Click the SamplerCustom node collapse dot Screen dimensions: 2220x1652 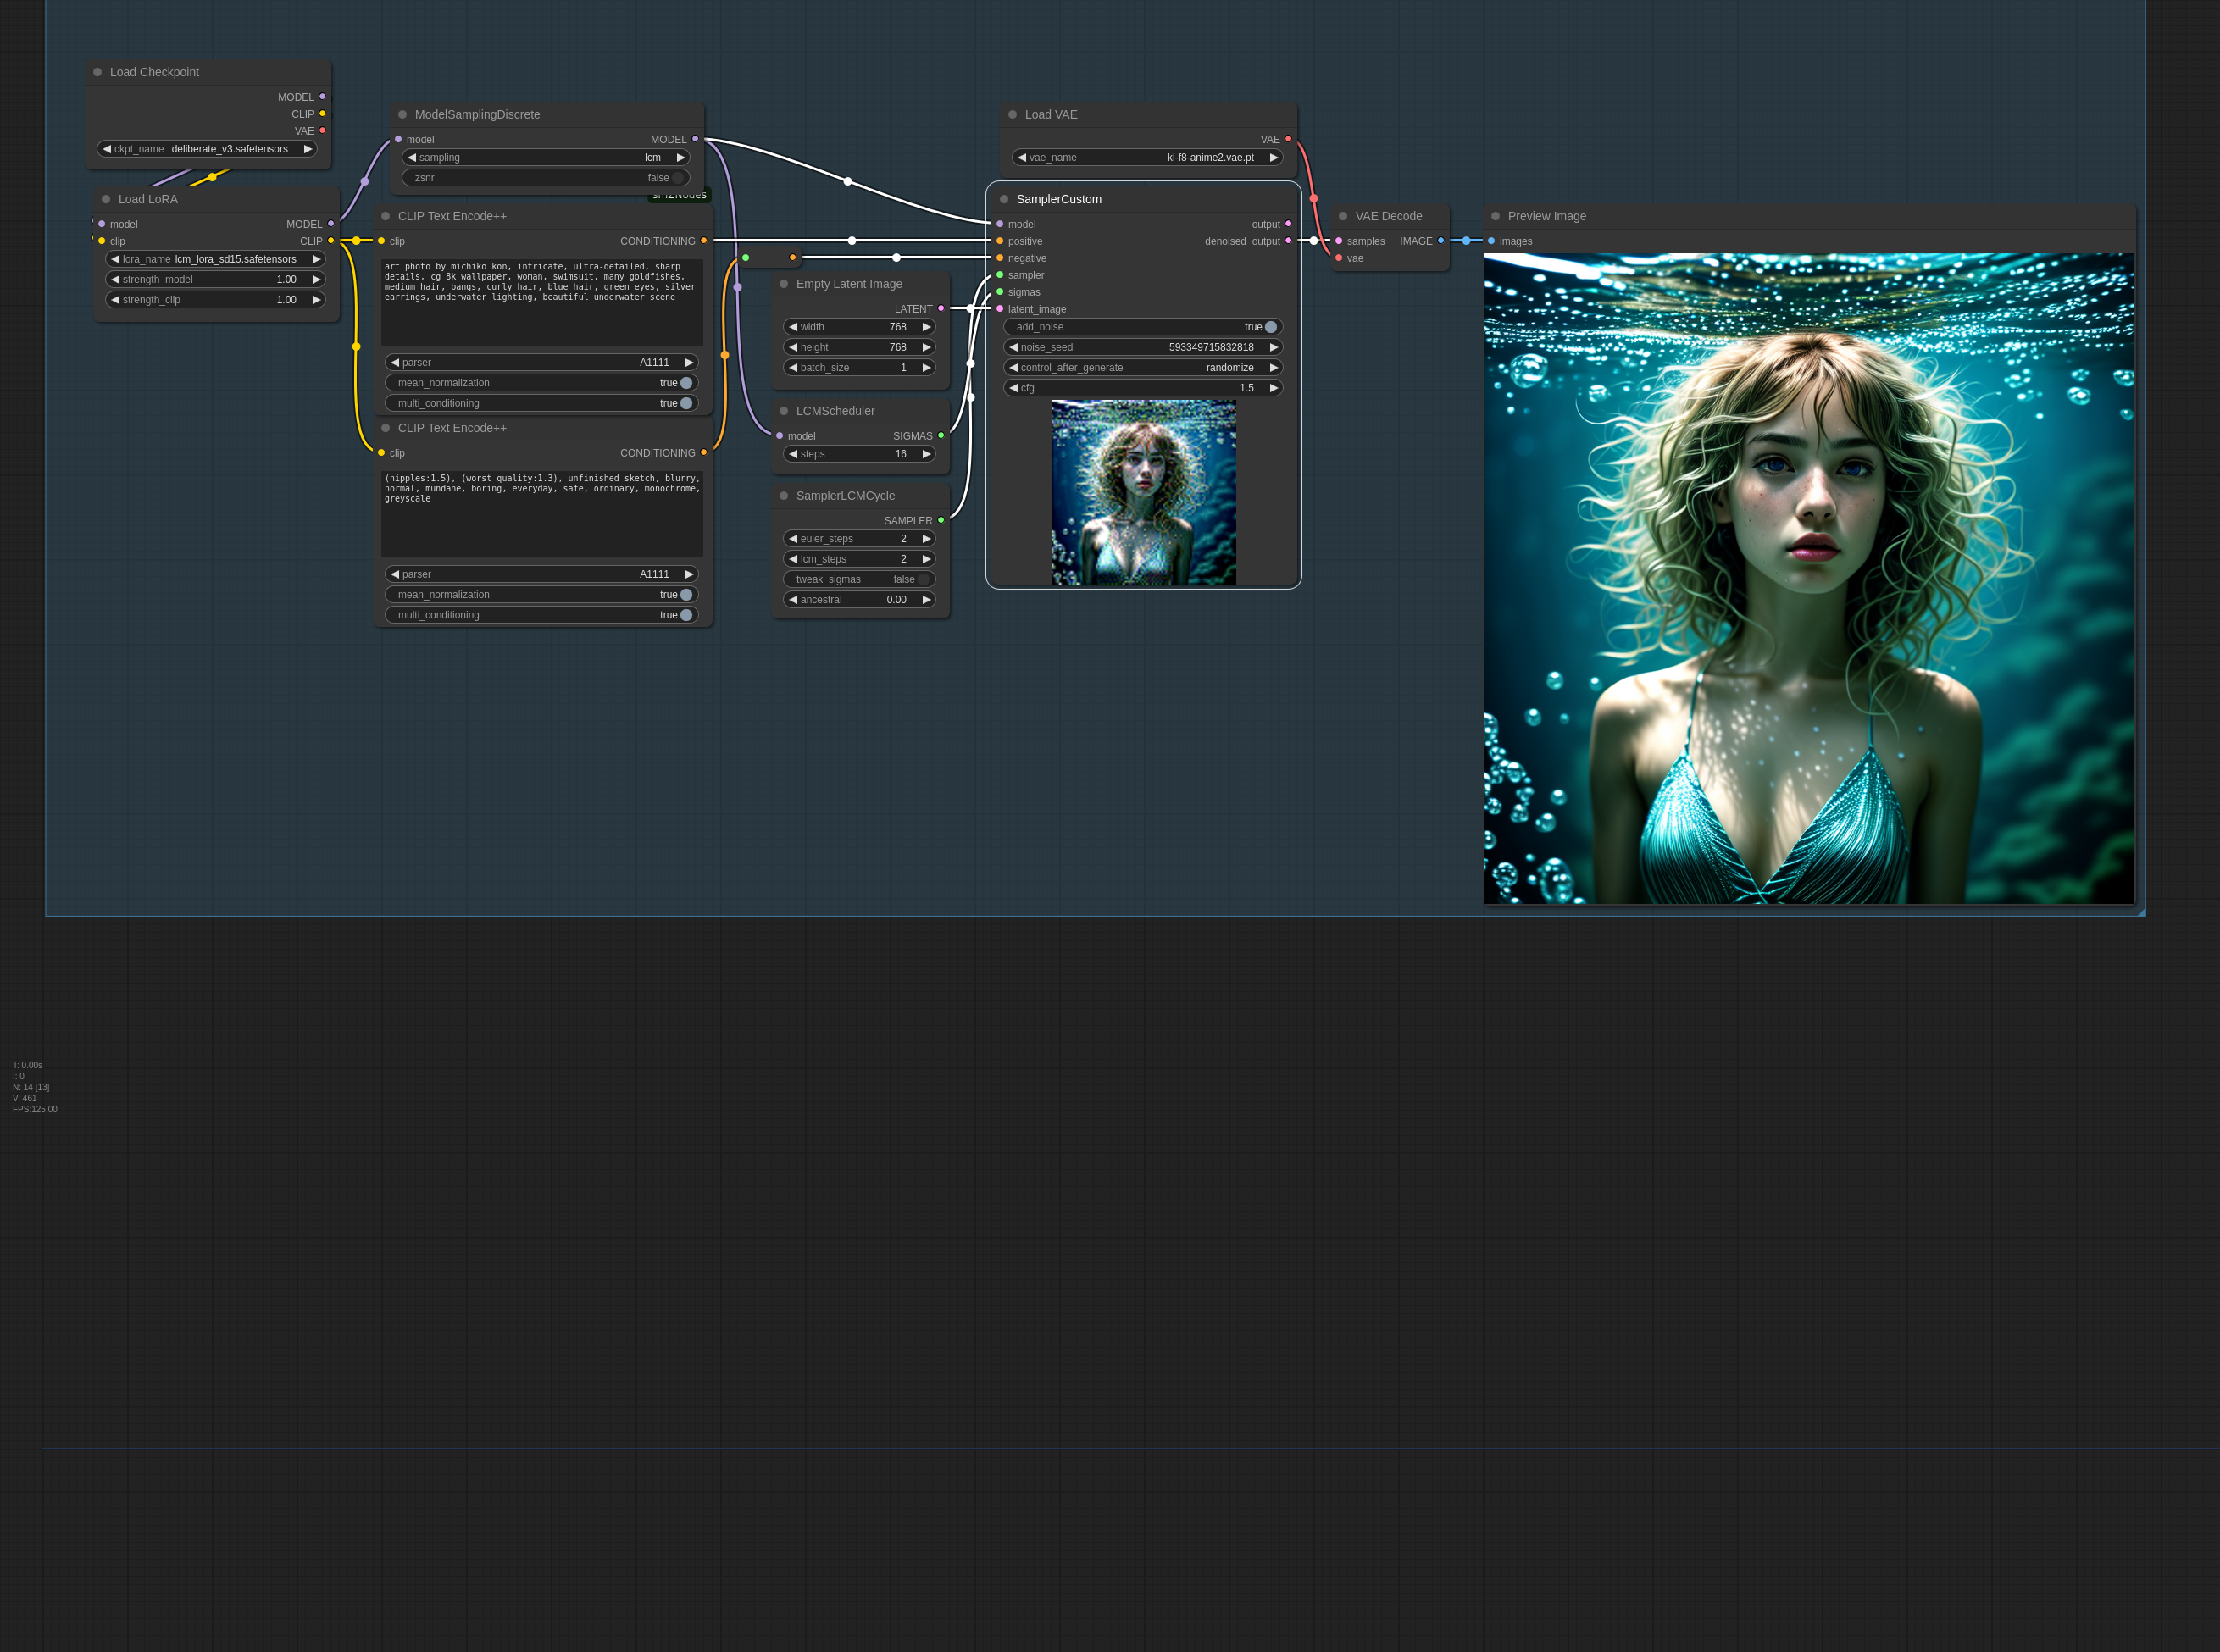coord(1004,199)
